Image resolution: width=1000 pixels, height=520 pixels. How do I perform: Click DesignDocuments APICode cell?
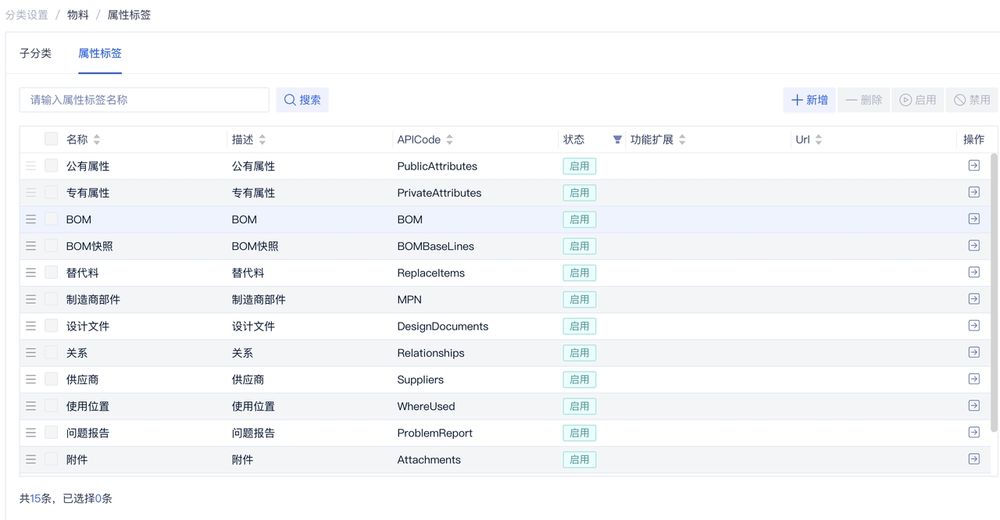tap(443, 326)
